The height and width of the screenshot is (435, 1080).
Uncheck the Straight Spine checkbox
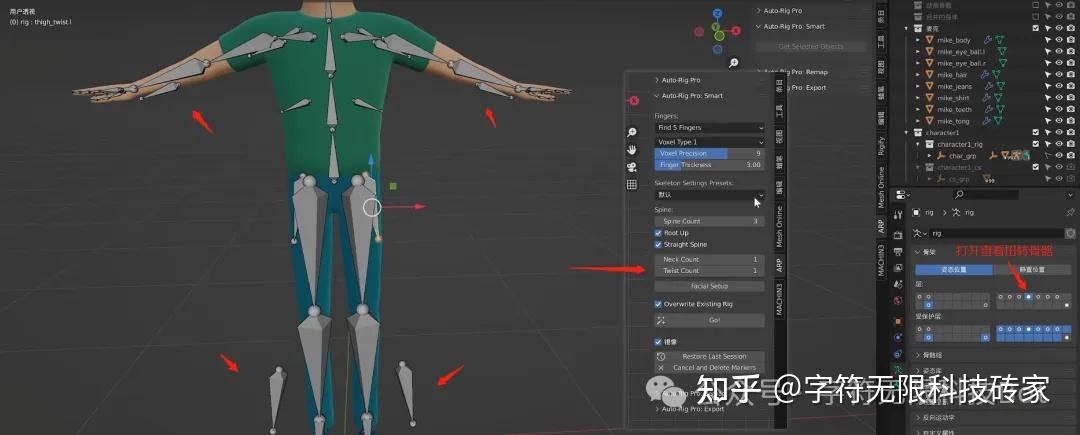[658, 244]
